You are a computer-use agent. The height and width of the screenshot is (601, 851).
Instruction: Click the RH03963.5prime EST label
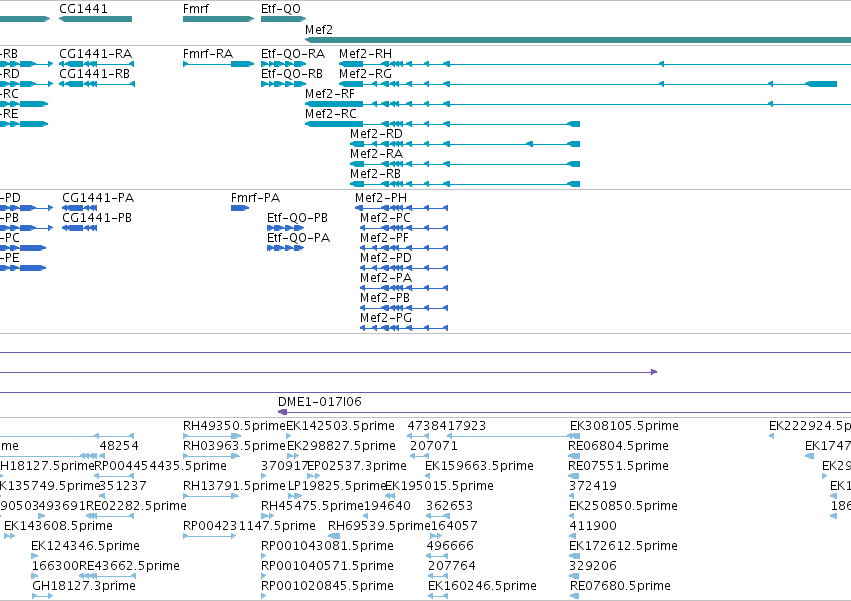(234, 446)
